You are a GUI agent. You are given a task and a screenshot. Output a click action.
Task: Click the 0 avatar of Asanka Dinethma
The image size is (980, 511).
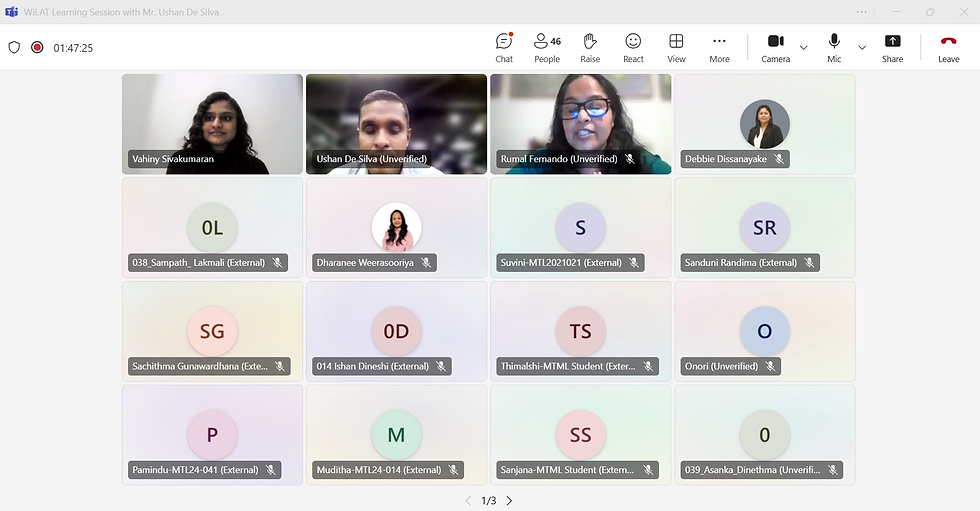(764, 435)
